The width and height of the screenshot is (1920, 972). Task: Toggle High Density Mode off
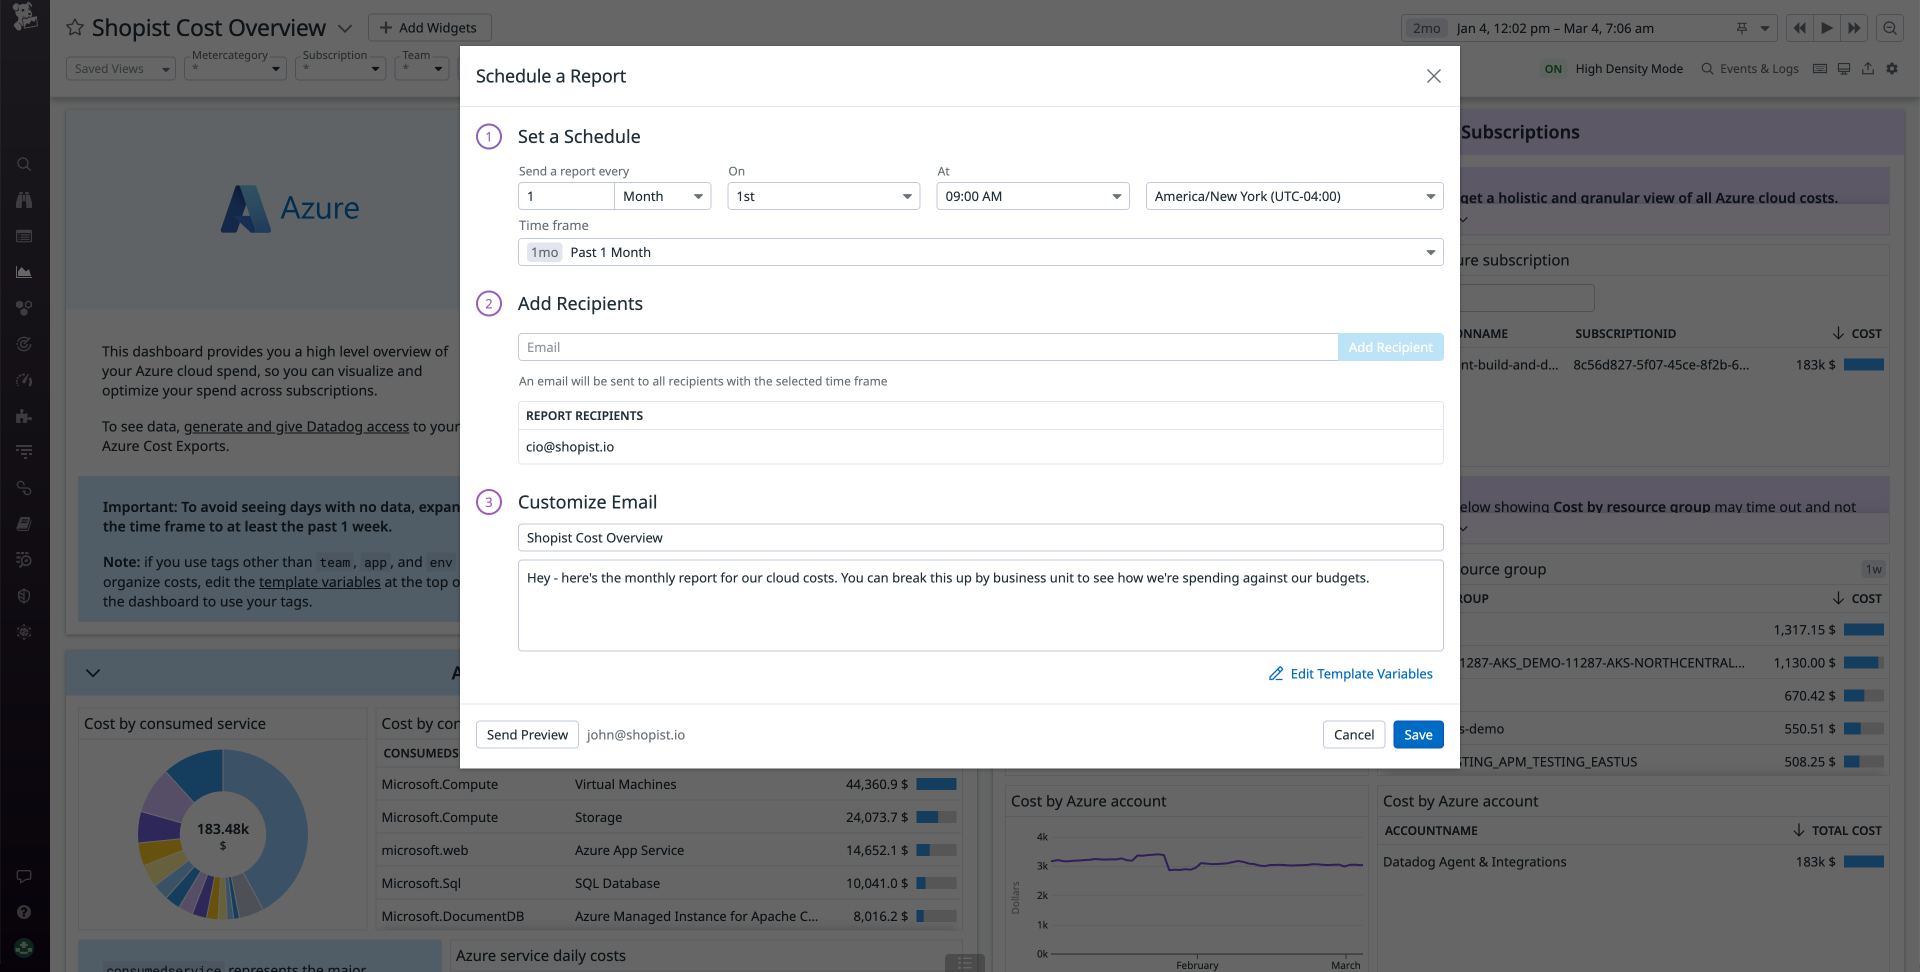1553,68
